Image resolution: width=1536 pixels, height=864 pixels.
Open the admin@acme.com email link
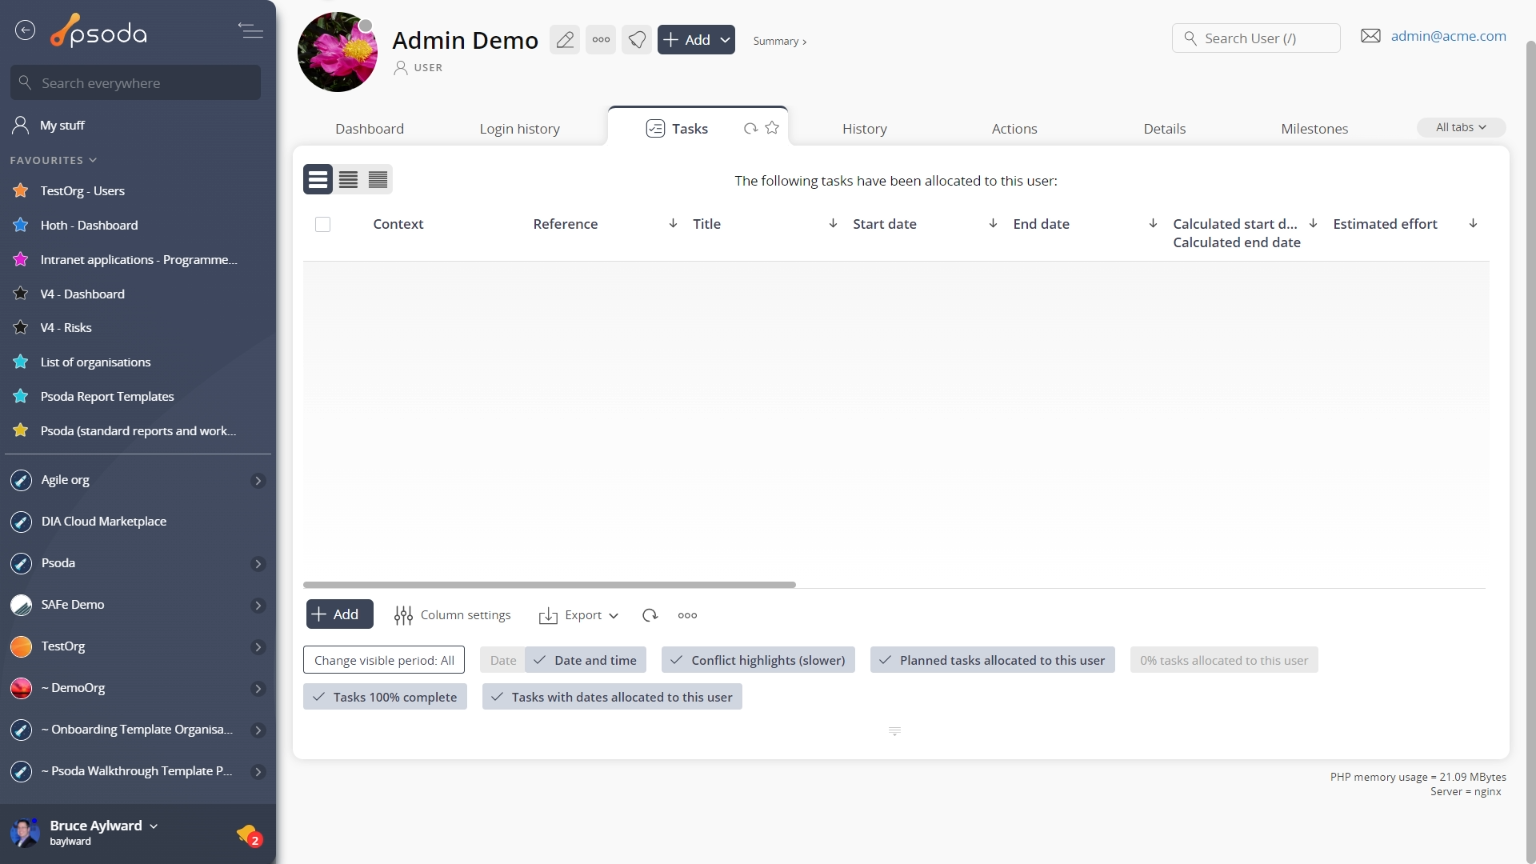[x=1448, y=36]
